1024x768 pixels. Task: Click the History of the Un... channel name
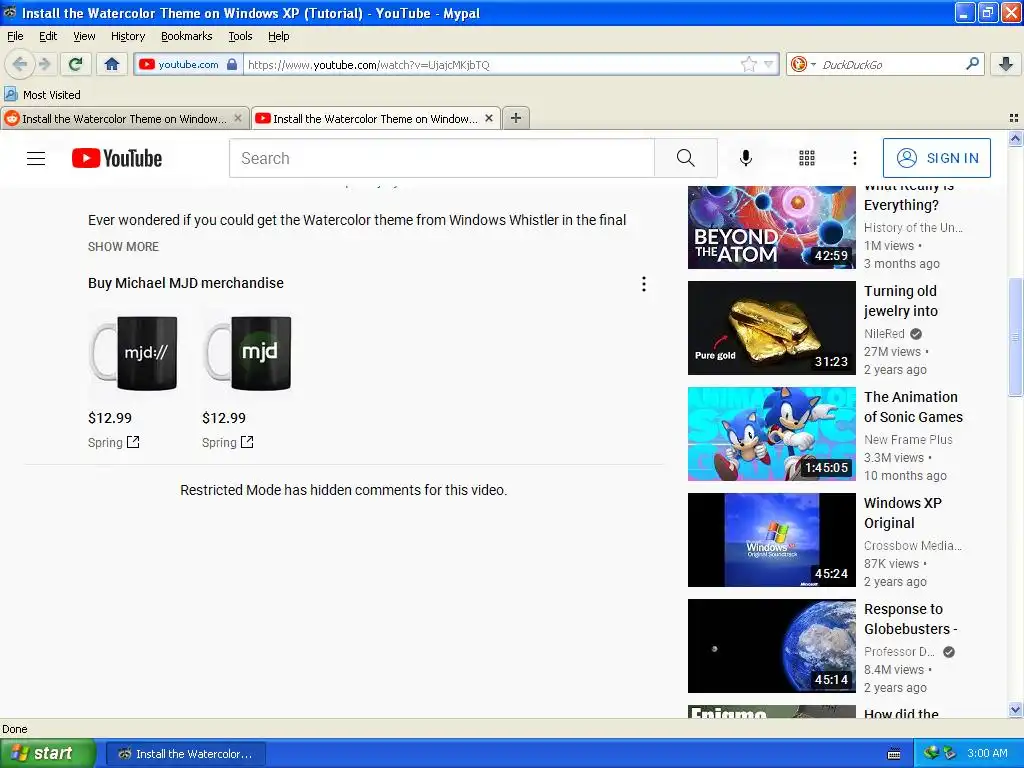click(913, 227)
